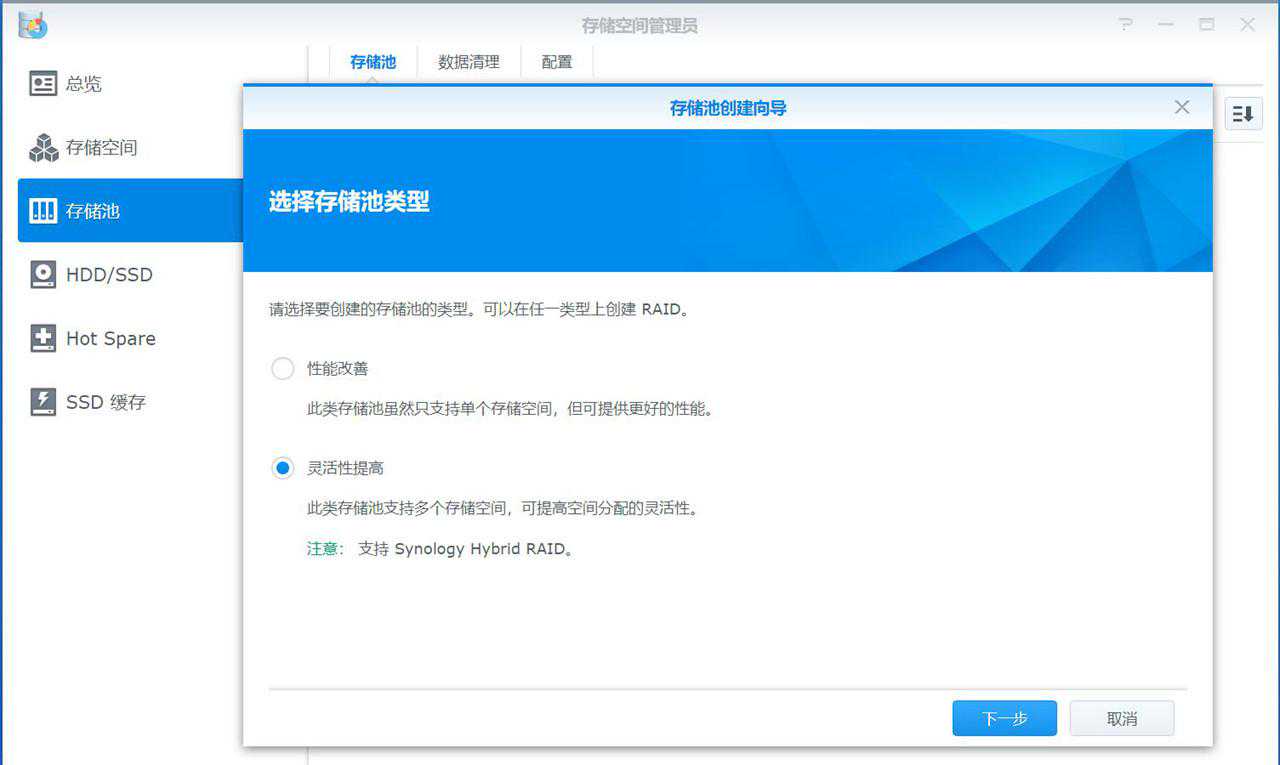Open HDD/SSD in the sidebar
This screenshot has height=765, width=1280.
[x=109, y=275]
